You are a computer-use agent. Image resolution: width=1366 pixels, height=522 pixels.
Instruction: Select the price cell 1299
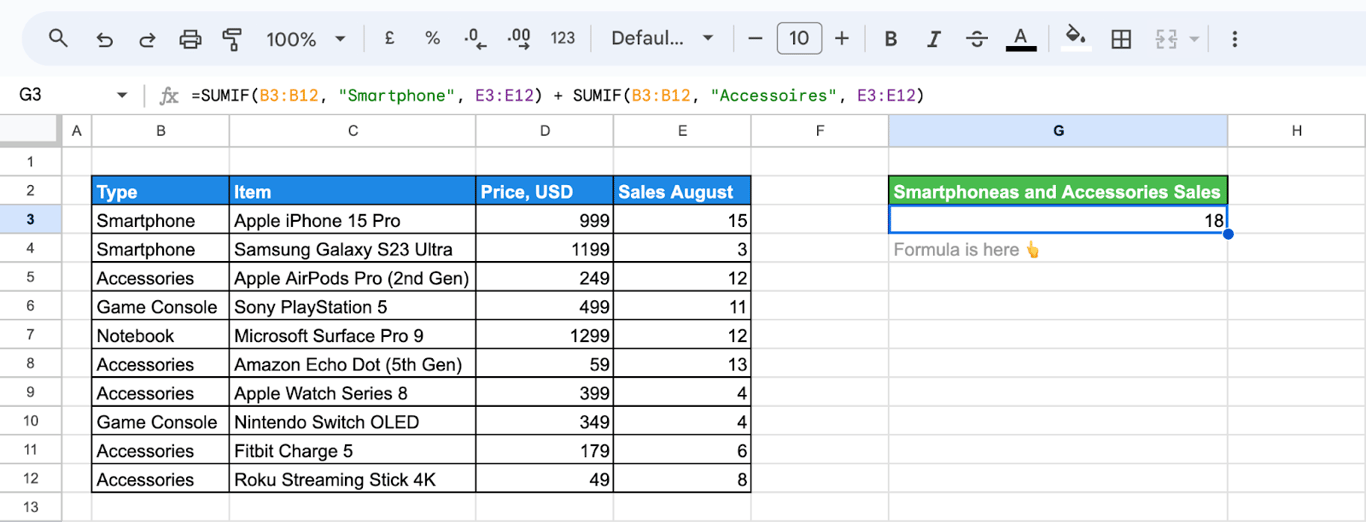(x=545, y=336)
